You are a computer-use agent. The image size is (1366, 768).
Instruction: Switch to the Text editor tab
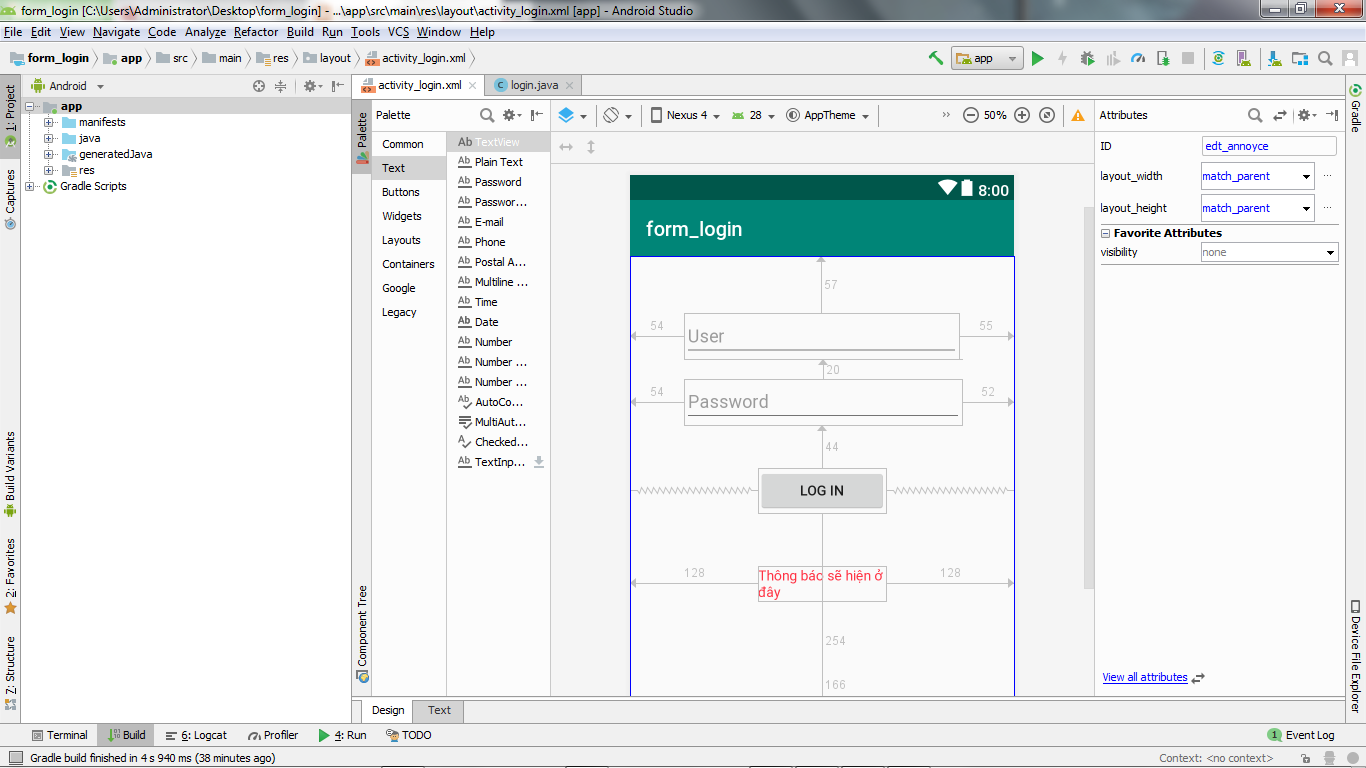coord(439,710)
